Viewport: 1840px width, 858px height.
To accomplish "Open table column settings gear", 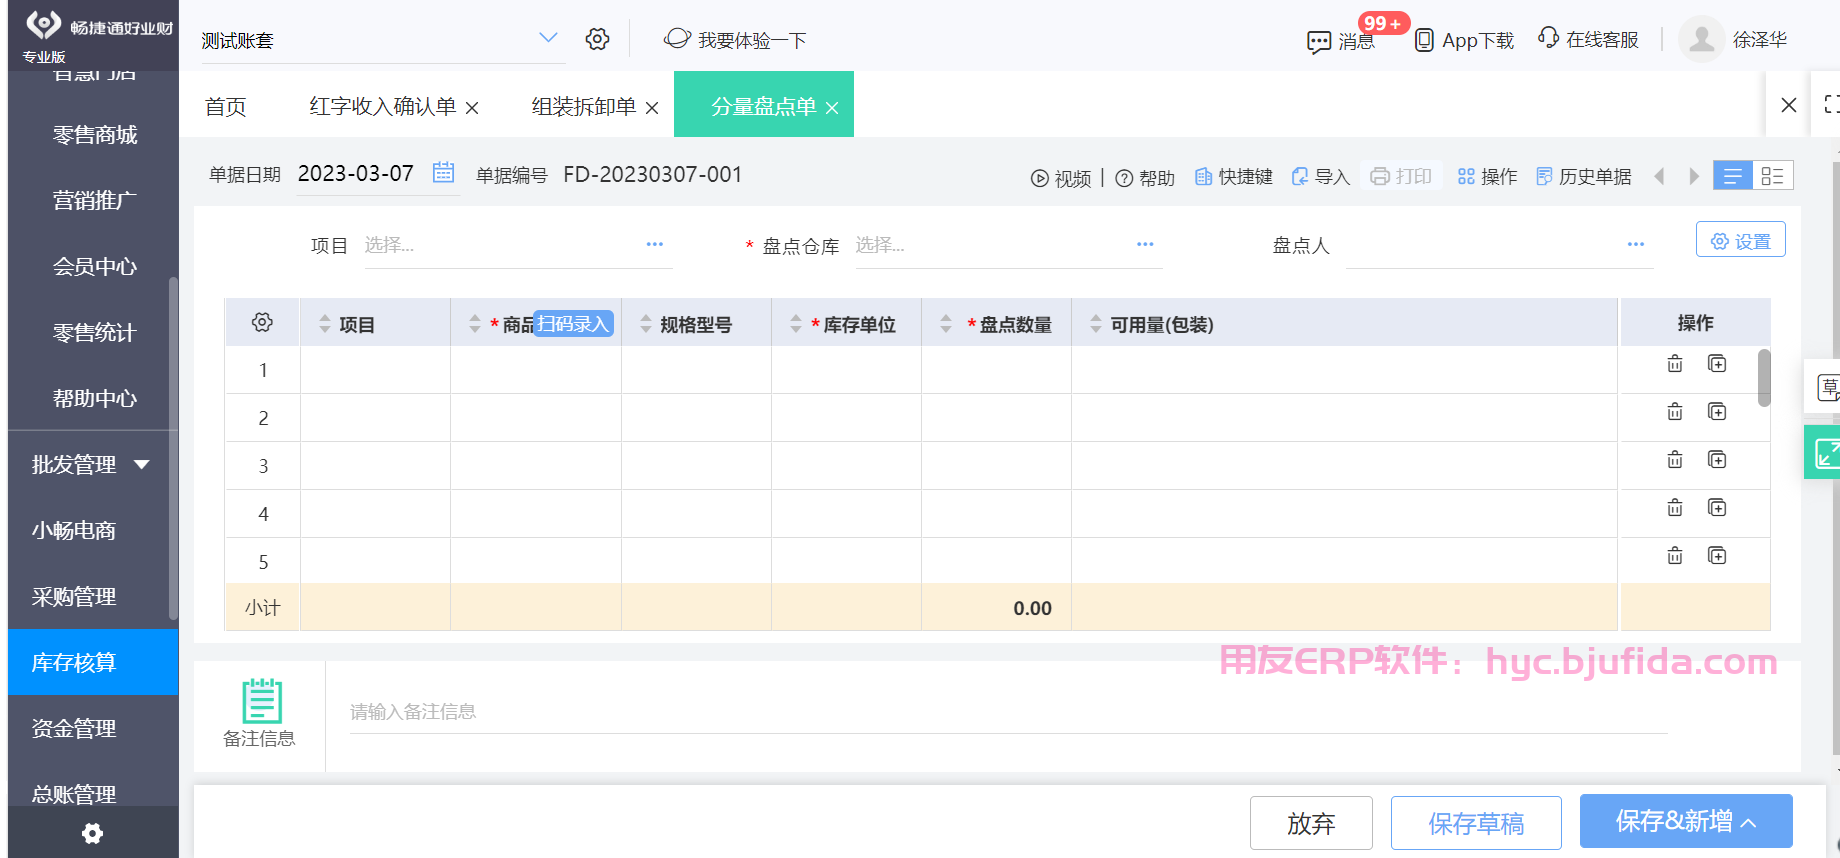I will [x=262, y=322].
